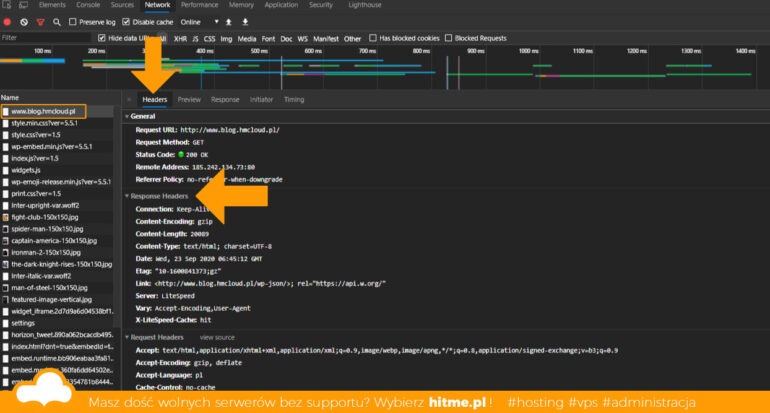Open the Performance tab
Image resolution: width=770 pixels, height=413 pixels.
[199, 5]
